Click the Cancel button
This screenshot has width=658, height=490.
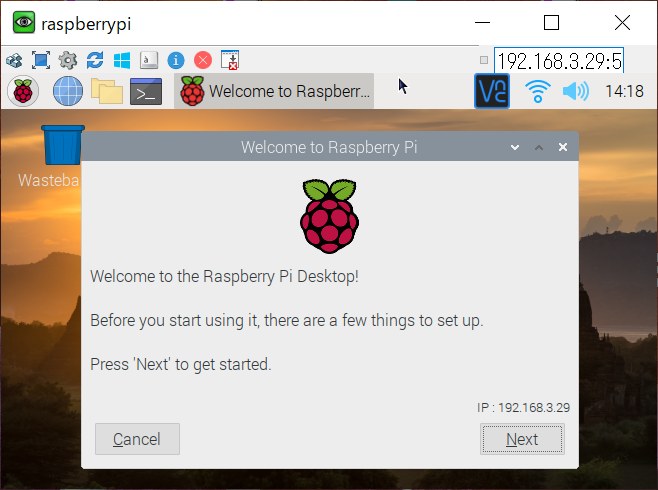pyautogui.click(x=137, y=439)
